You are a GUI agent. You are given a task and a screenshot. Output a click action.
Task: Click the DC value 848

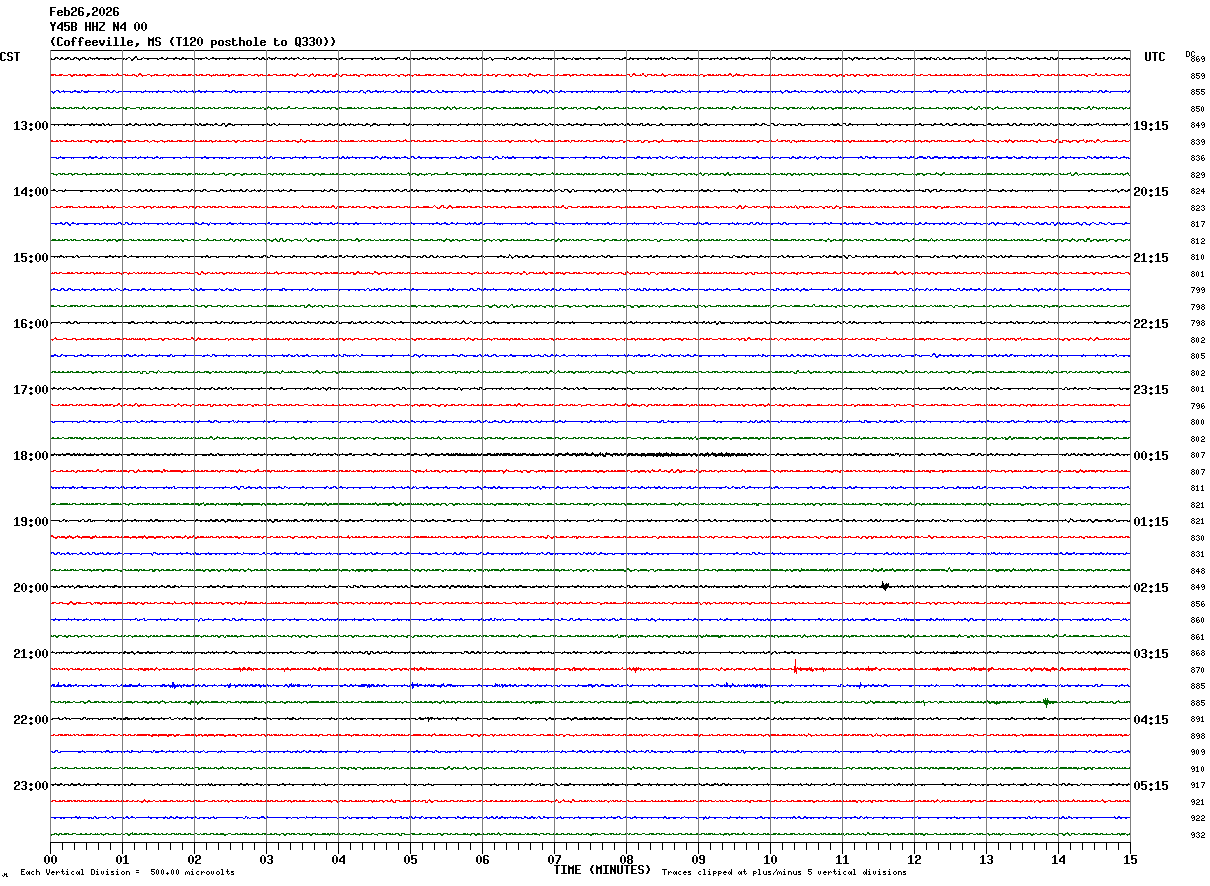(1197, 571)
